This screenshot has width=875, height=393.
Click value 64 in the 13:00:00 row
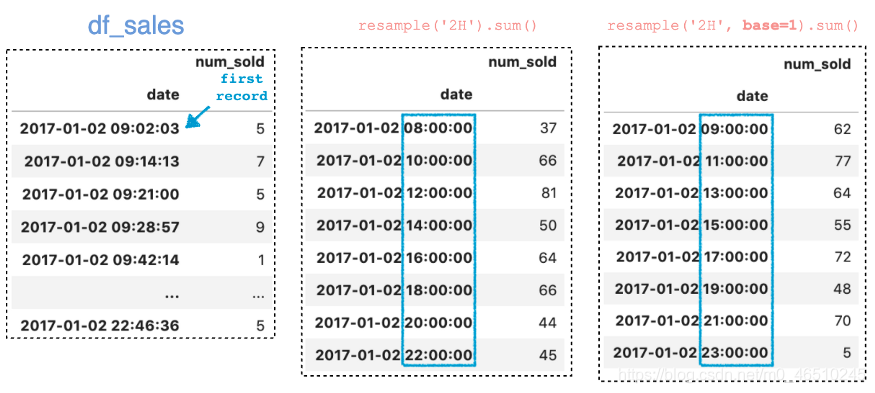coord(843,194)
